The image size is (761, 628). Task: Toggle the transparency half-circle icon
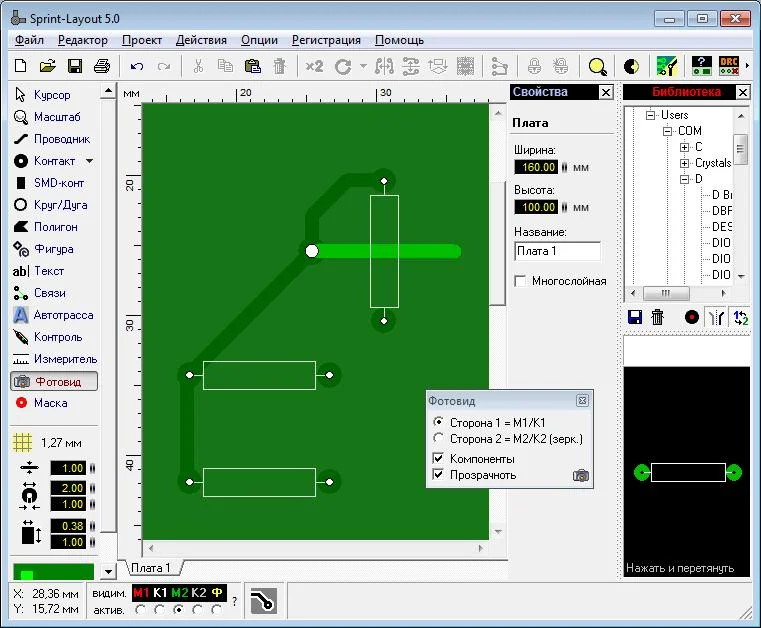coord(631,66)
